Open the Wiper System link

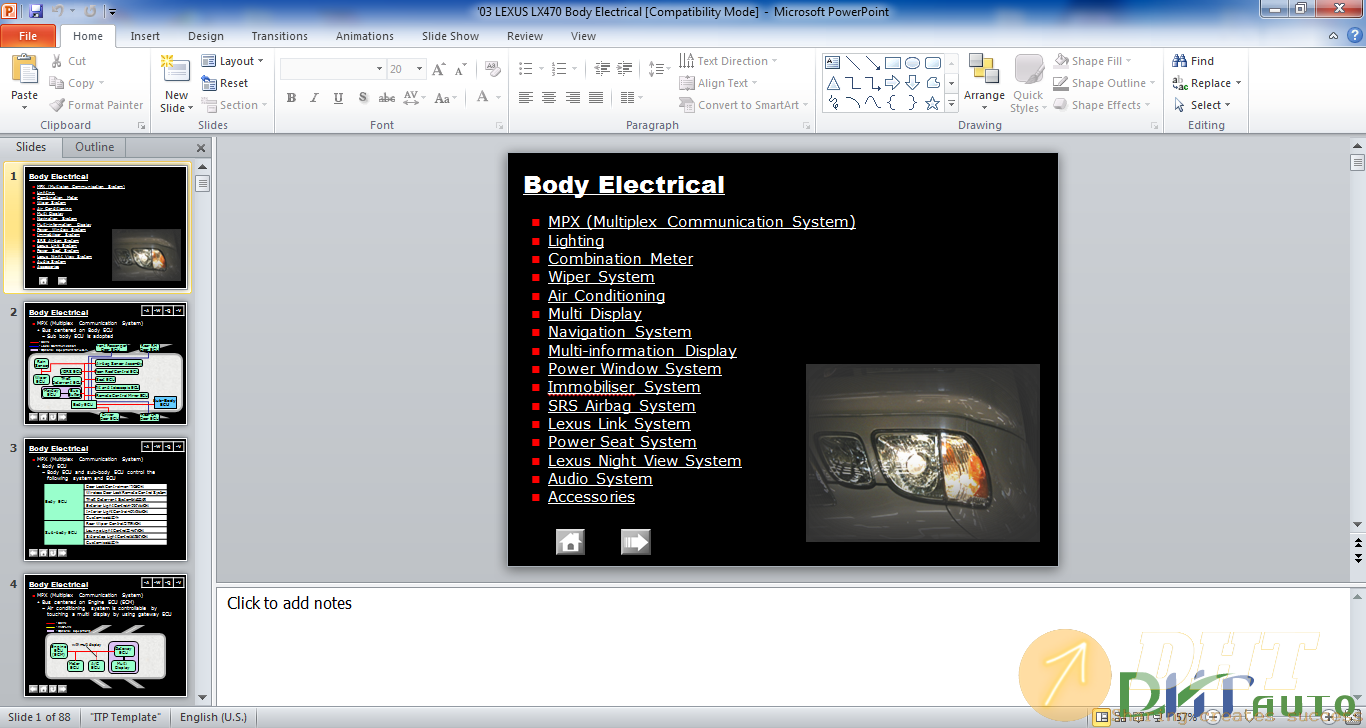601,277
